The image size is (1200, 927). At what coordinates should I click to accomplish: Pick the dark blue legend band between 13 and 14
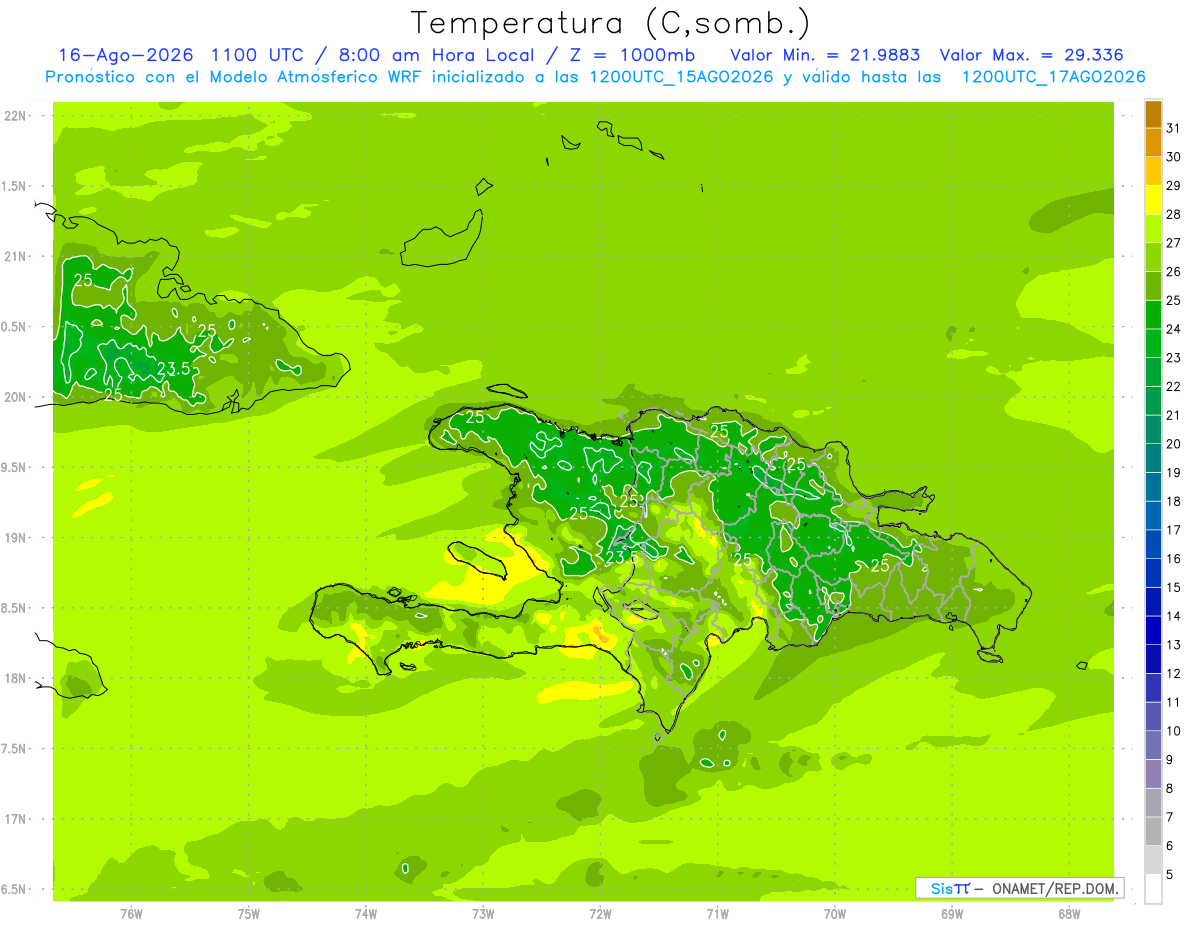pos(1153,630)
